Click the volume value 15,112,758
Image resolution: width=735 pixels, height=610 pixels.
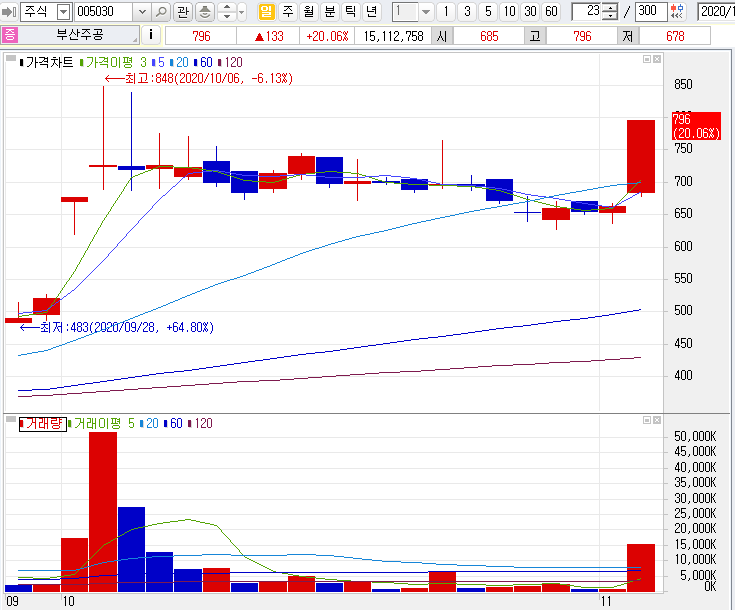click(393, 36)
